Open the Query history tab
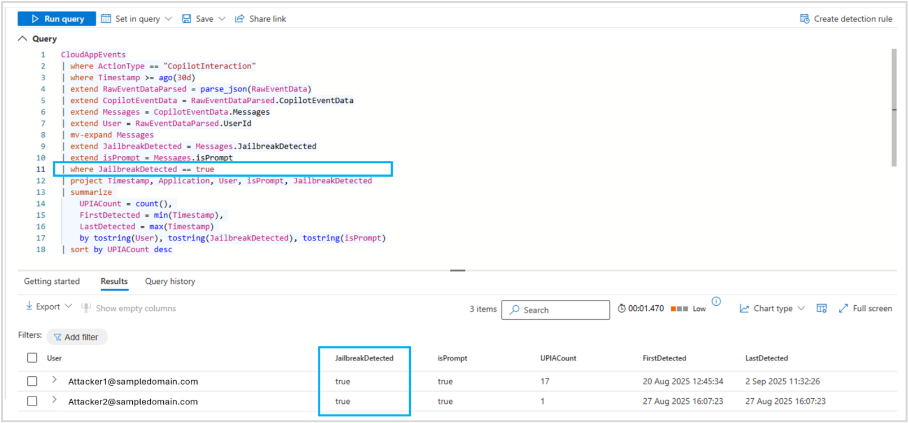Viewport: 909px width, 423px height. tap(170, 281)
